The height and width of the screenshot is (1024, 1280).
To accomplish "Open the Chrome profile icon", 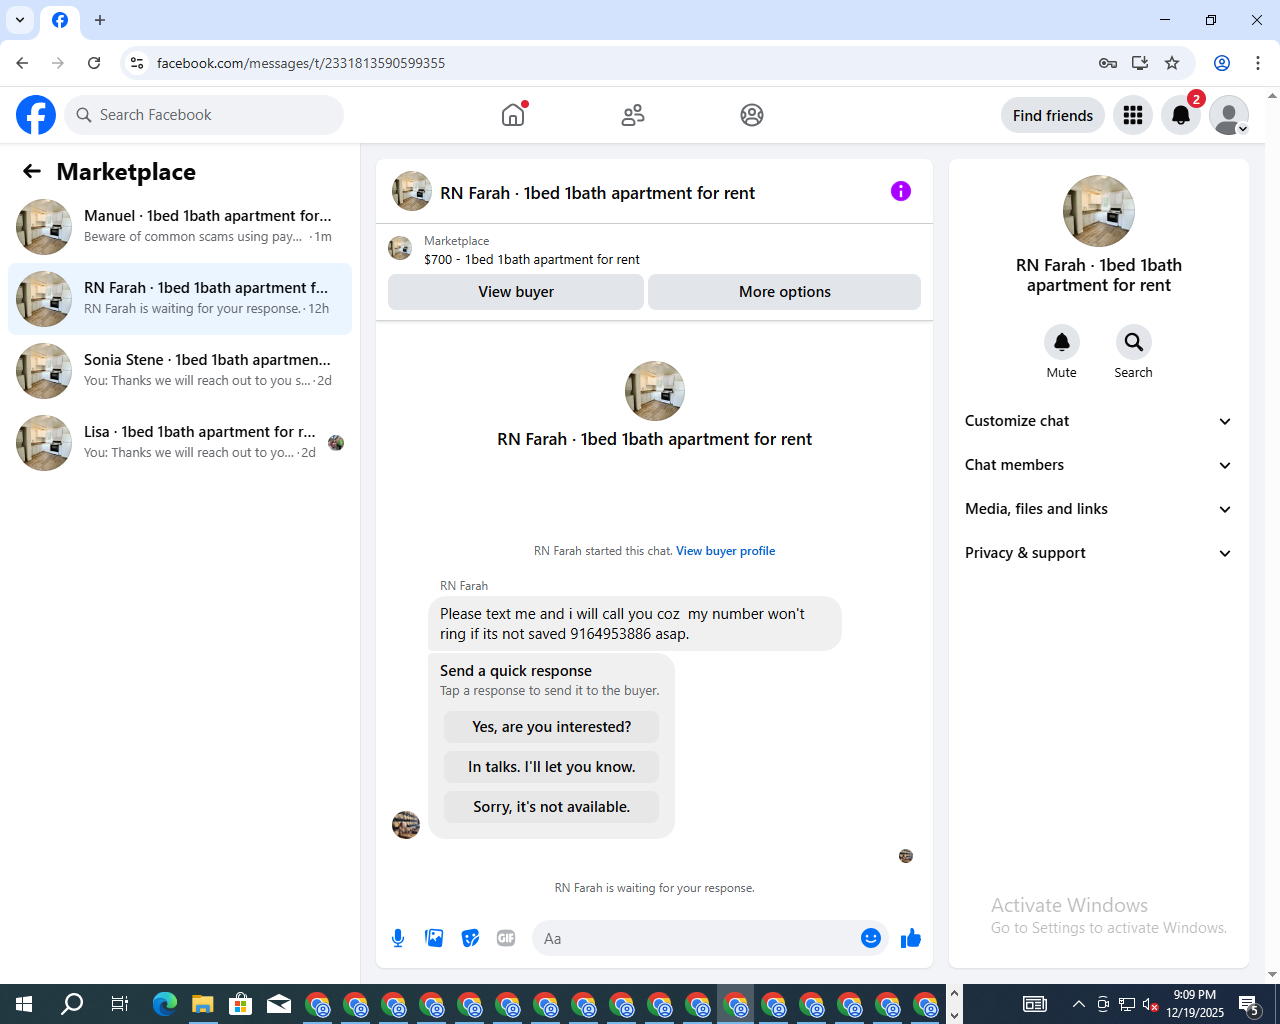I will coord(1222,63).
